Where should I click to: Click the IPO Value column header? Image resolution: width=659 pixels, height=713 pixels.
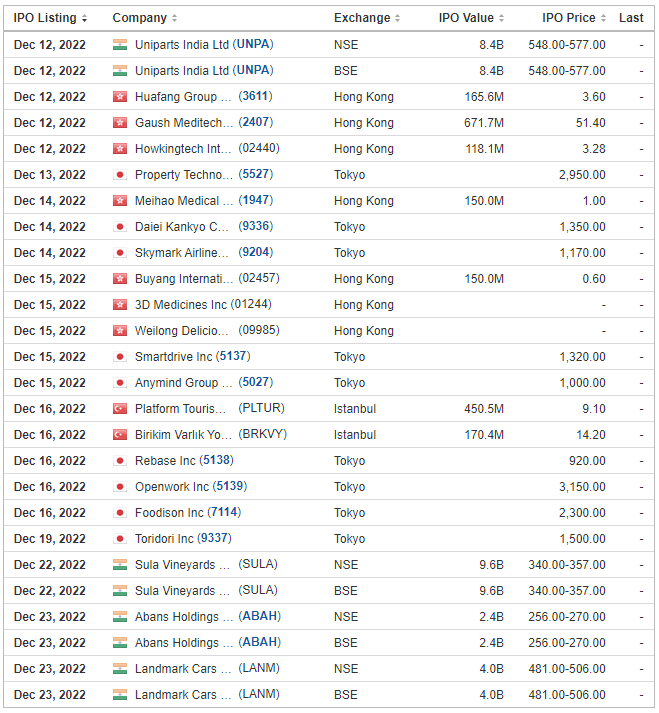(466, 18)
